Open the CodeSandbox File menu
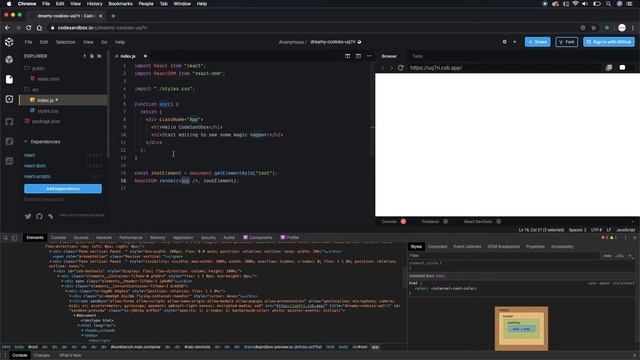Viewport: 640px width, 360px height. (28, 42)
